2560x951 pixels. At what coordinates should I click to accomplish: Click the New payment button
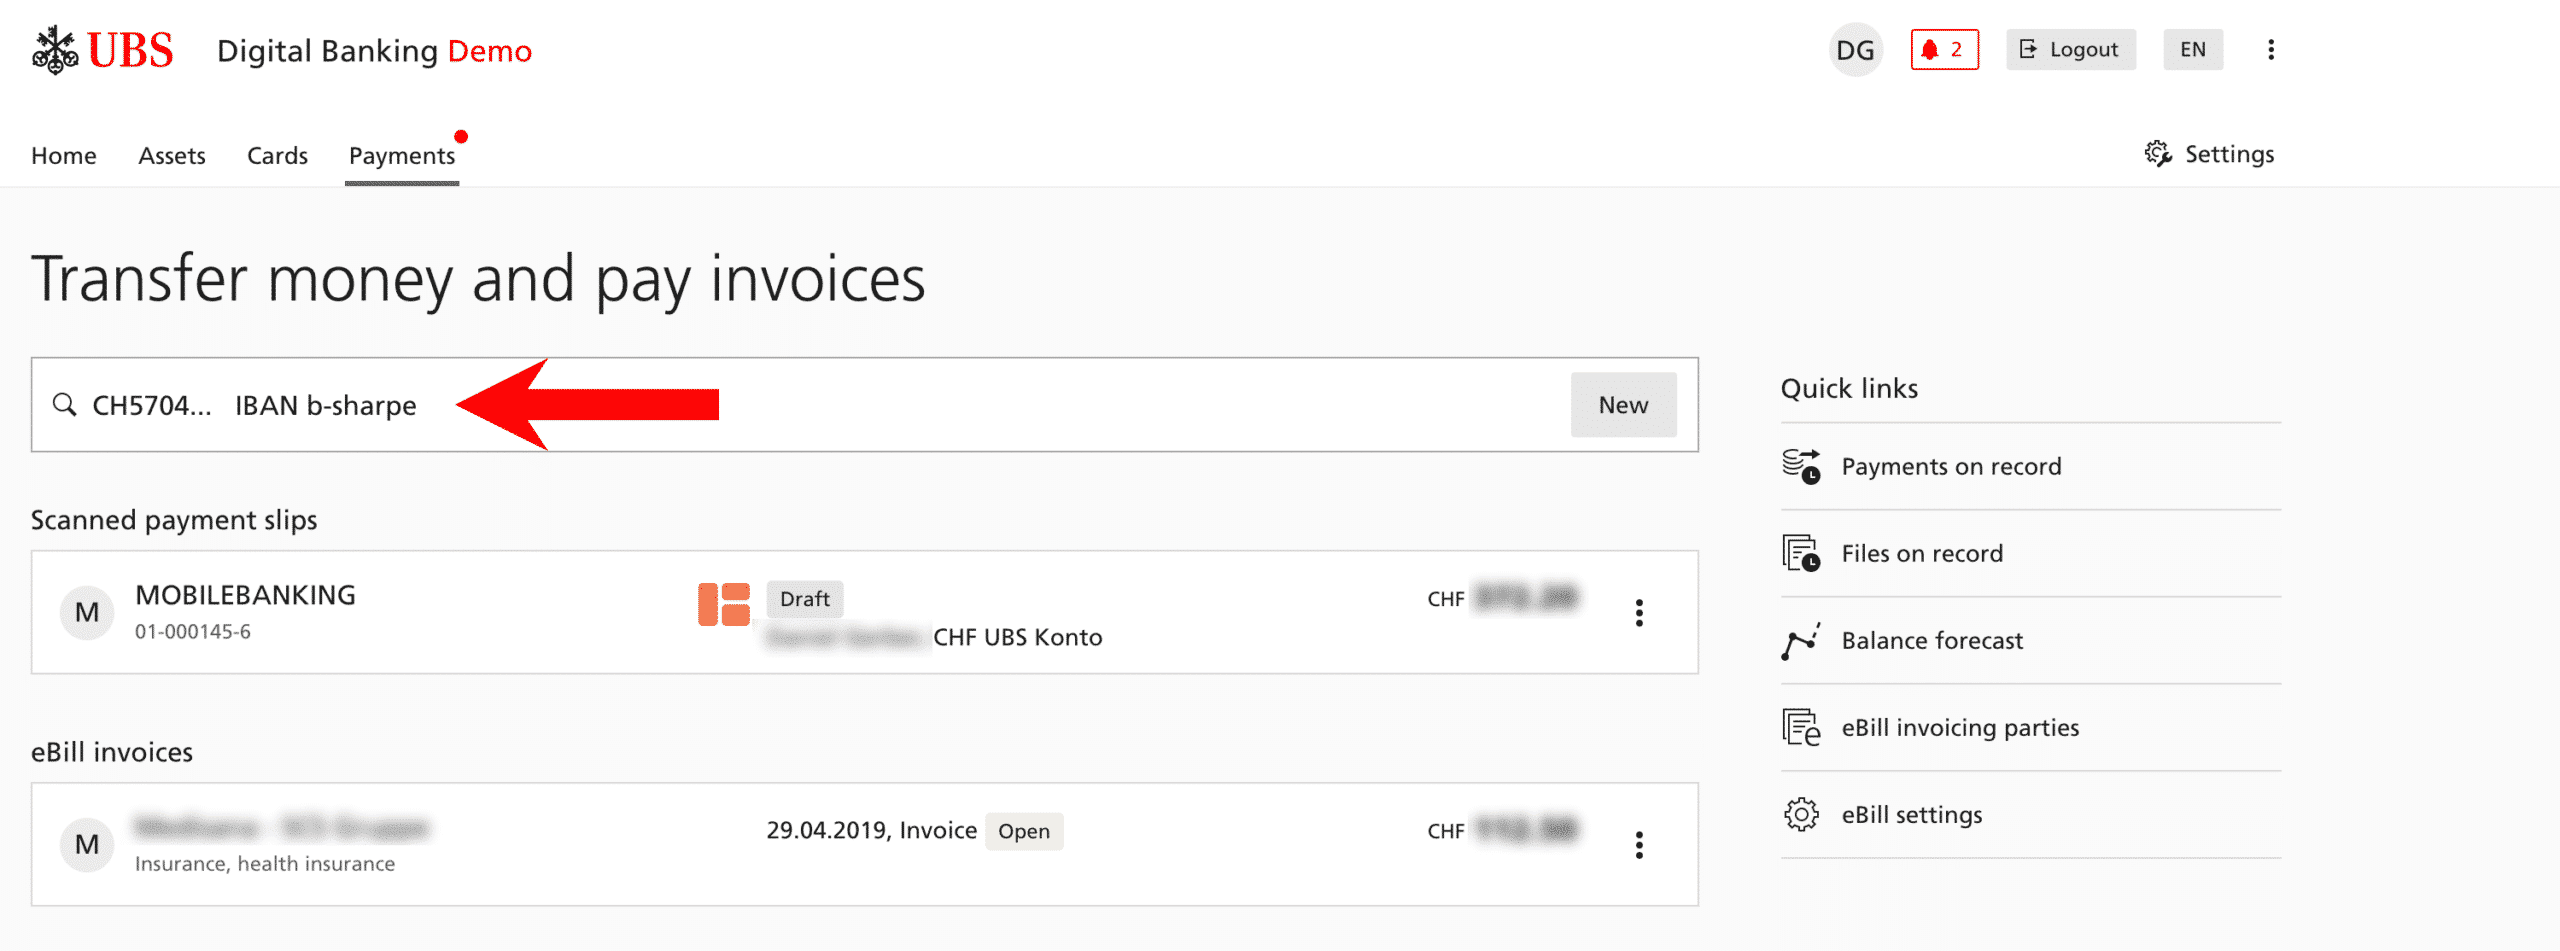[x=1623, y=405]
